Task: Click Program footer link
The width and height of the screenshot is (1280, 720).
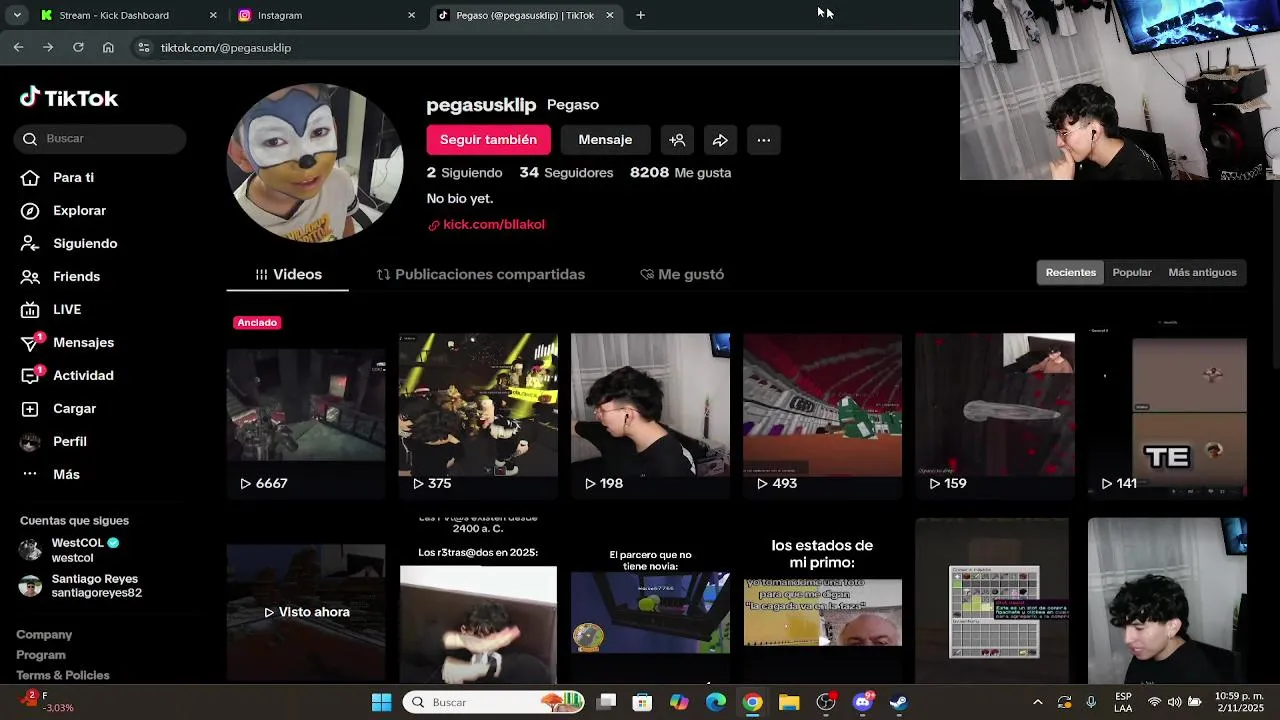Action: tap(41, 655)
